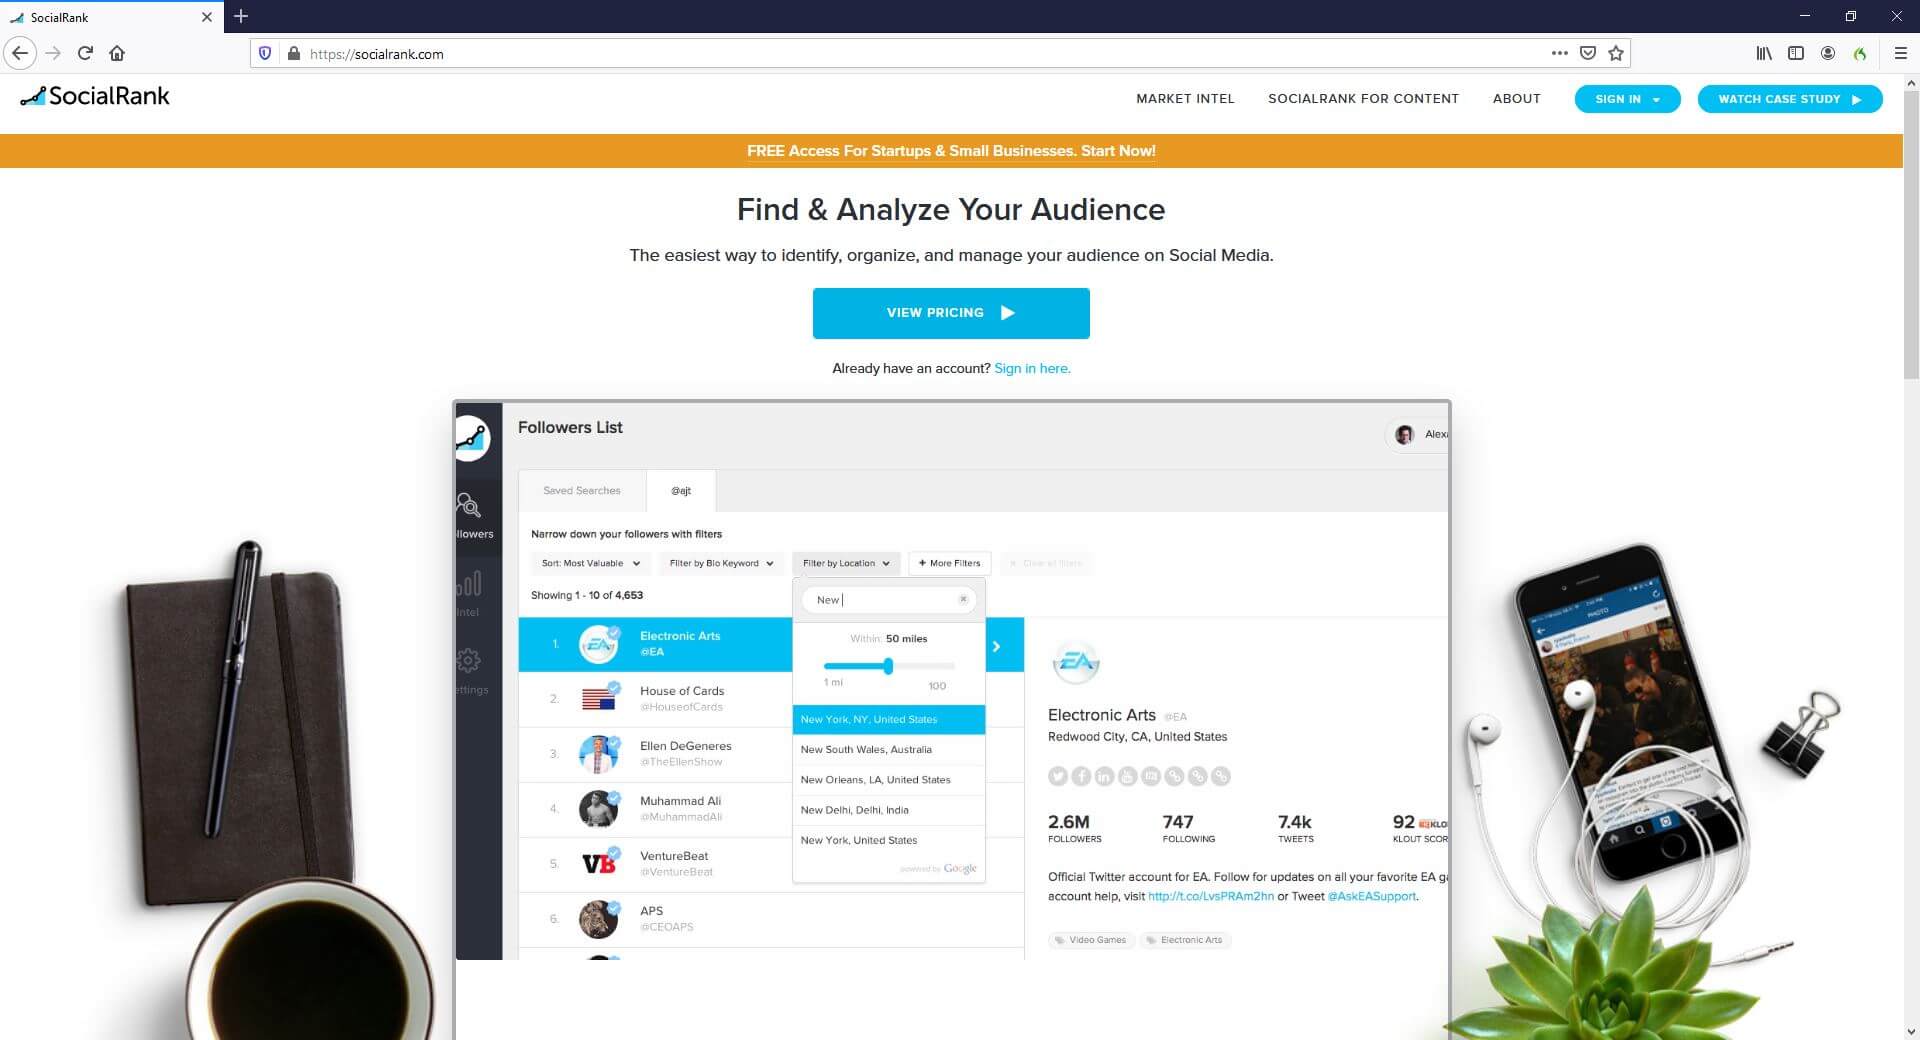Screen dimensions: 1920x1040
Task: Expand the Filter by Location dropdown
Action: (846, 563)
